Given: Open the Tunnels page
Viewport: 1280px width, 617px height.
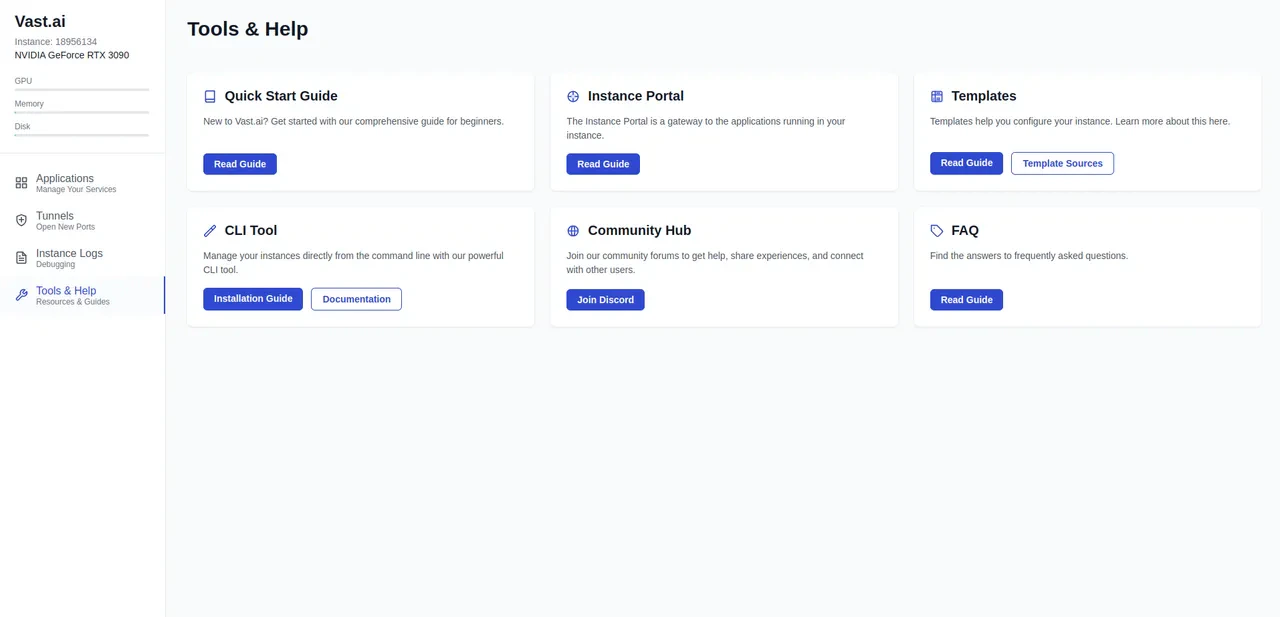Looking at the screenshot, I should click(x=55, y=220).
